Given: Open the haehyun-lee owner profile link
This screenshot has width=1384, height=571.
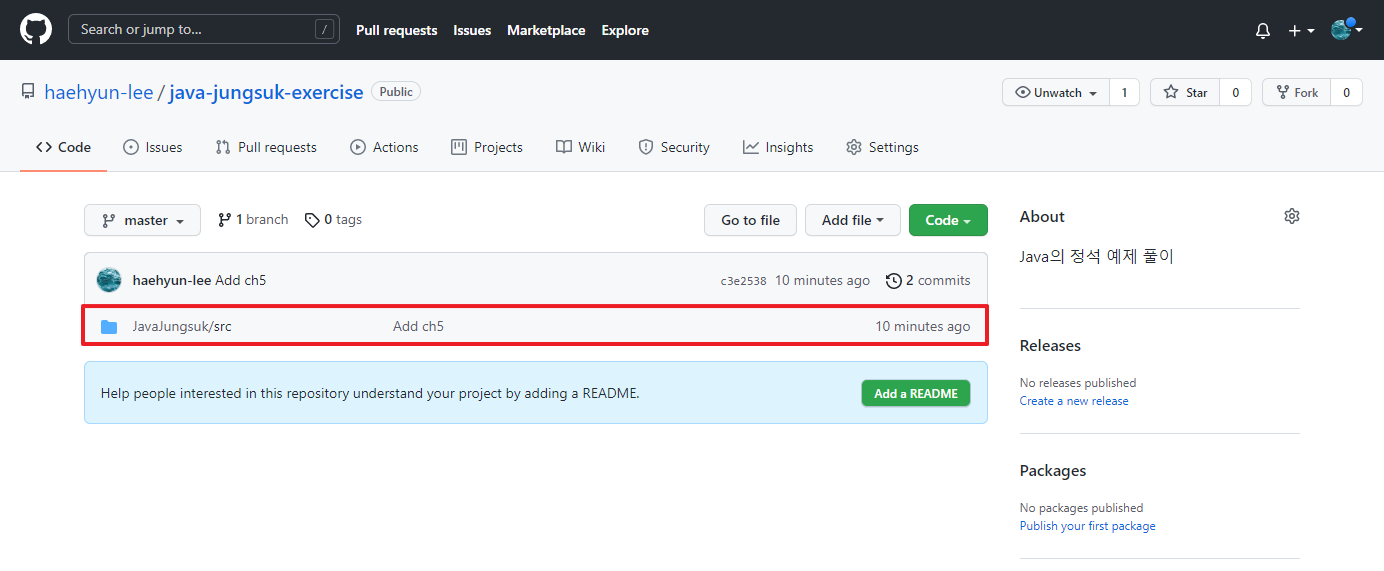Looking at the screenshot, I should click(x=99, y=92).
